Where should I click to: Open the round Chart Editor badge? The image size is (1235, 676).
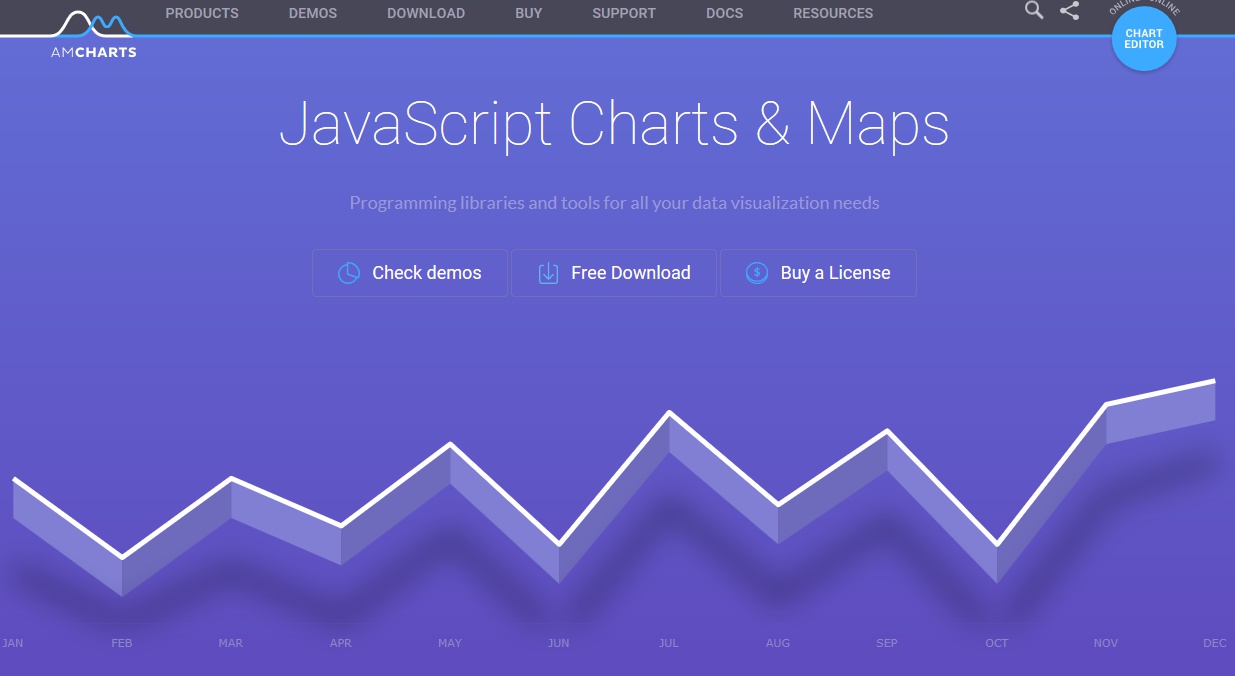1144,39
